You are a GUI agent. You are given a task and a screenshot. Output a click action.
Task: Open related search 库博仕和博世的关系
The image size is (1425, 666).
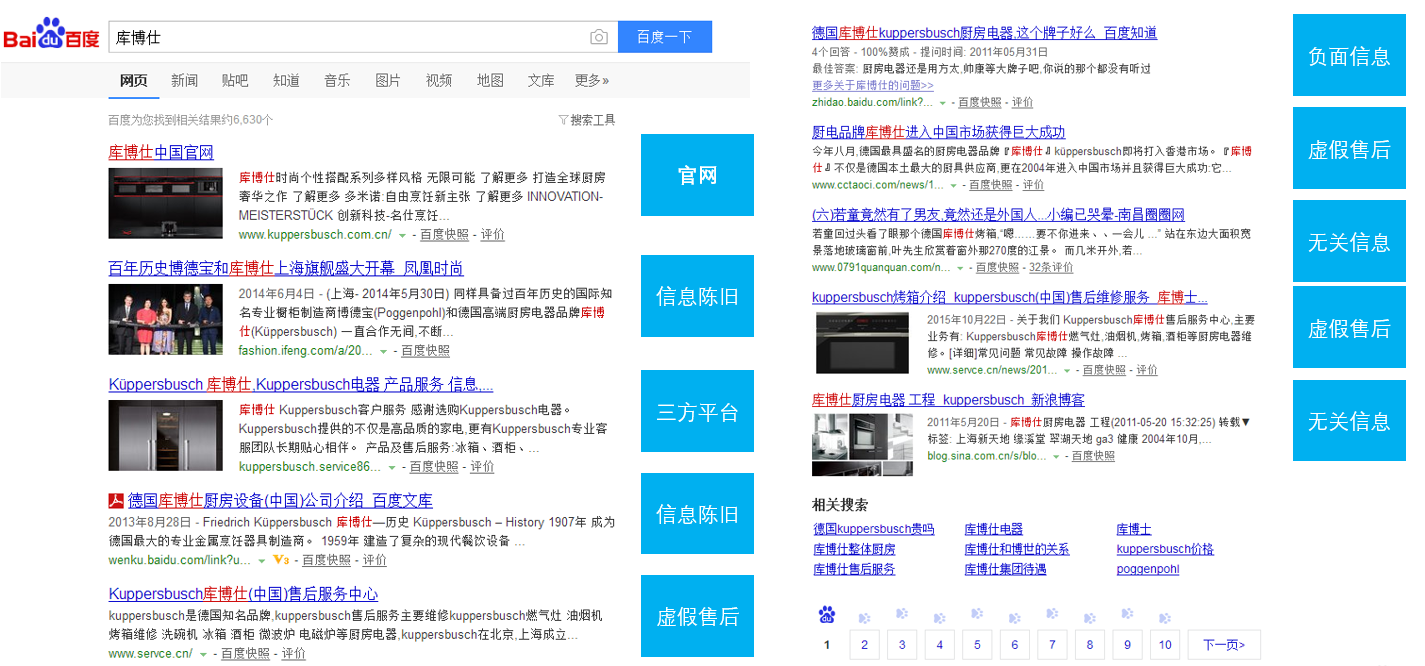click(1017, 549)
